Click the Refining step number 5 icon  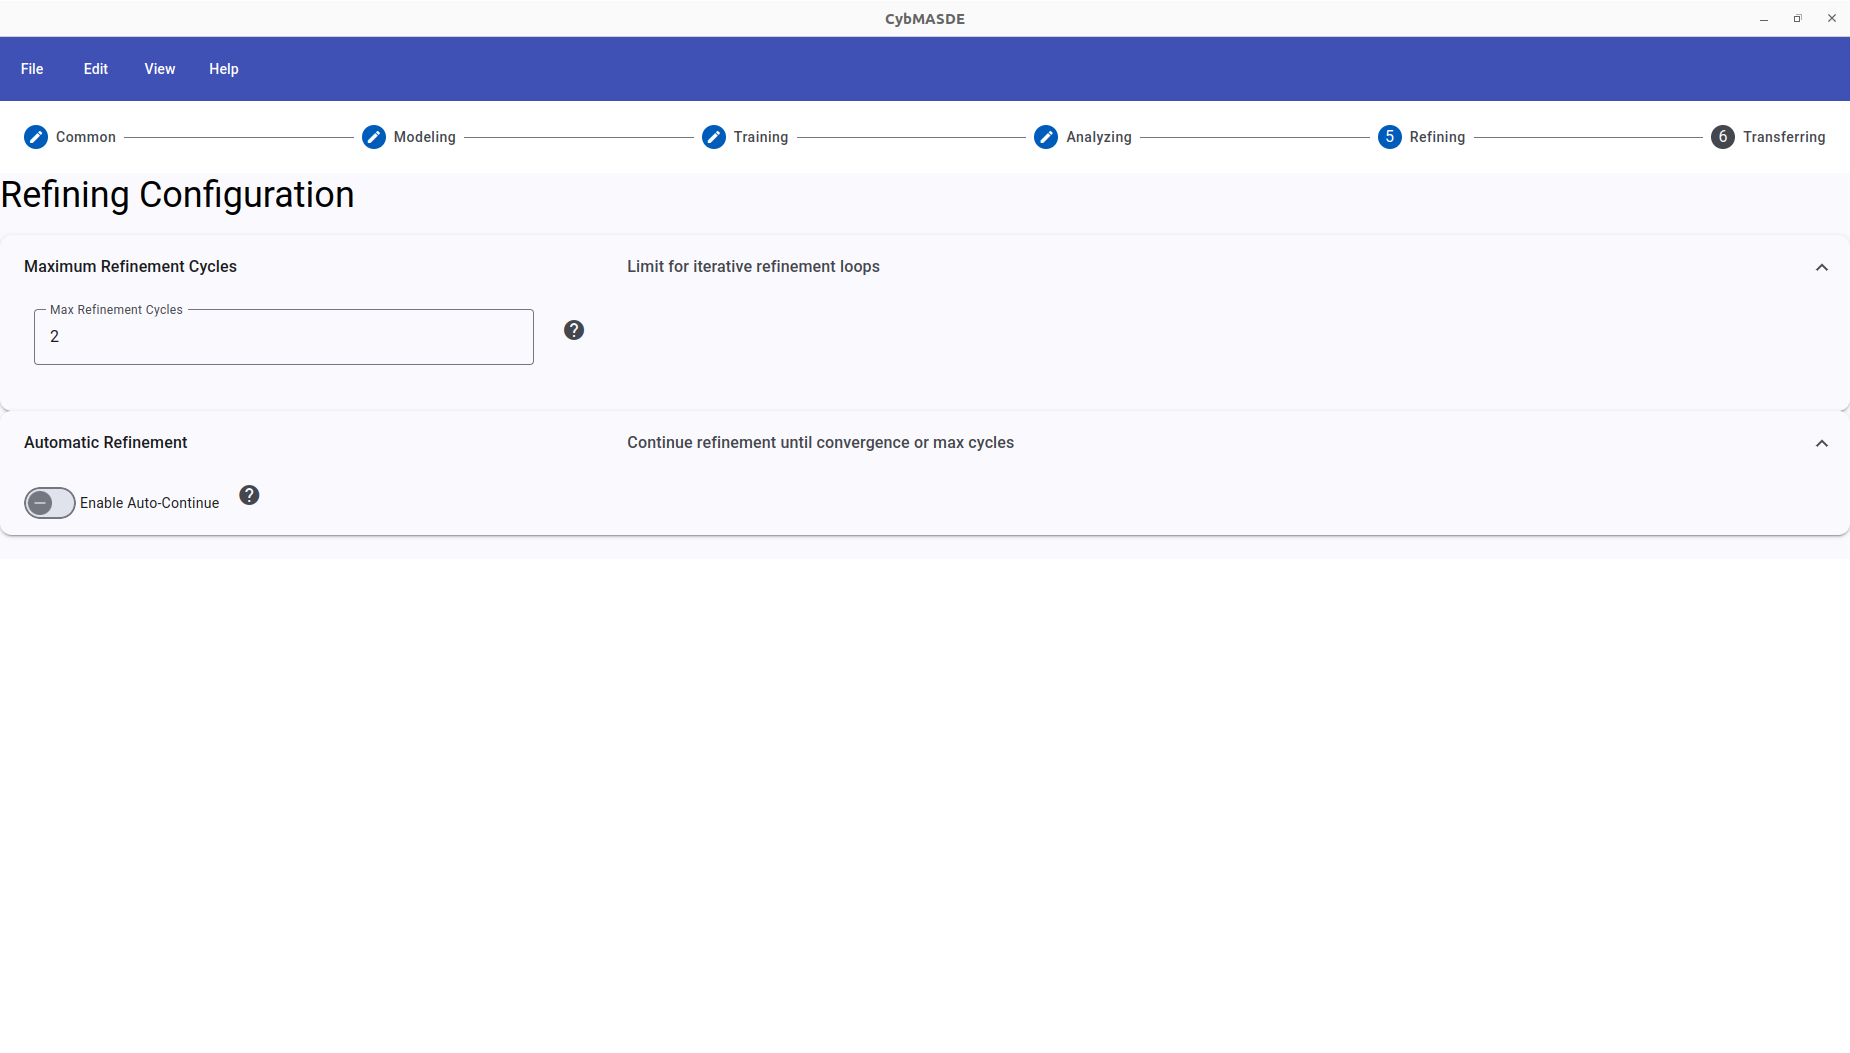click(1390, 137)
